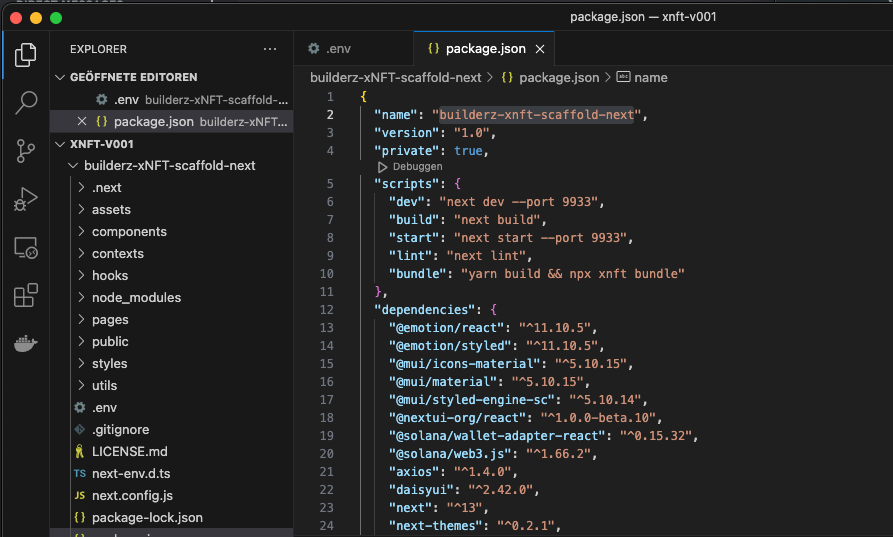
Task: Click braces icon of package-lock.json
Action: [x=80, y=517]
